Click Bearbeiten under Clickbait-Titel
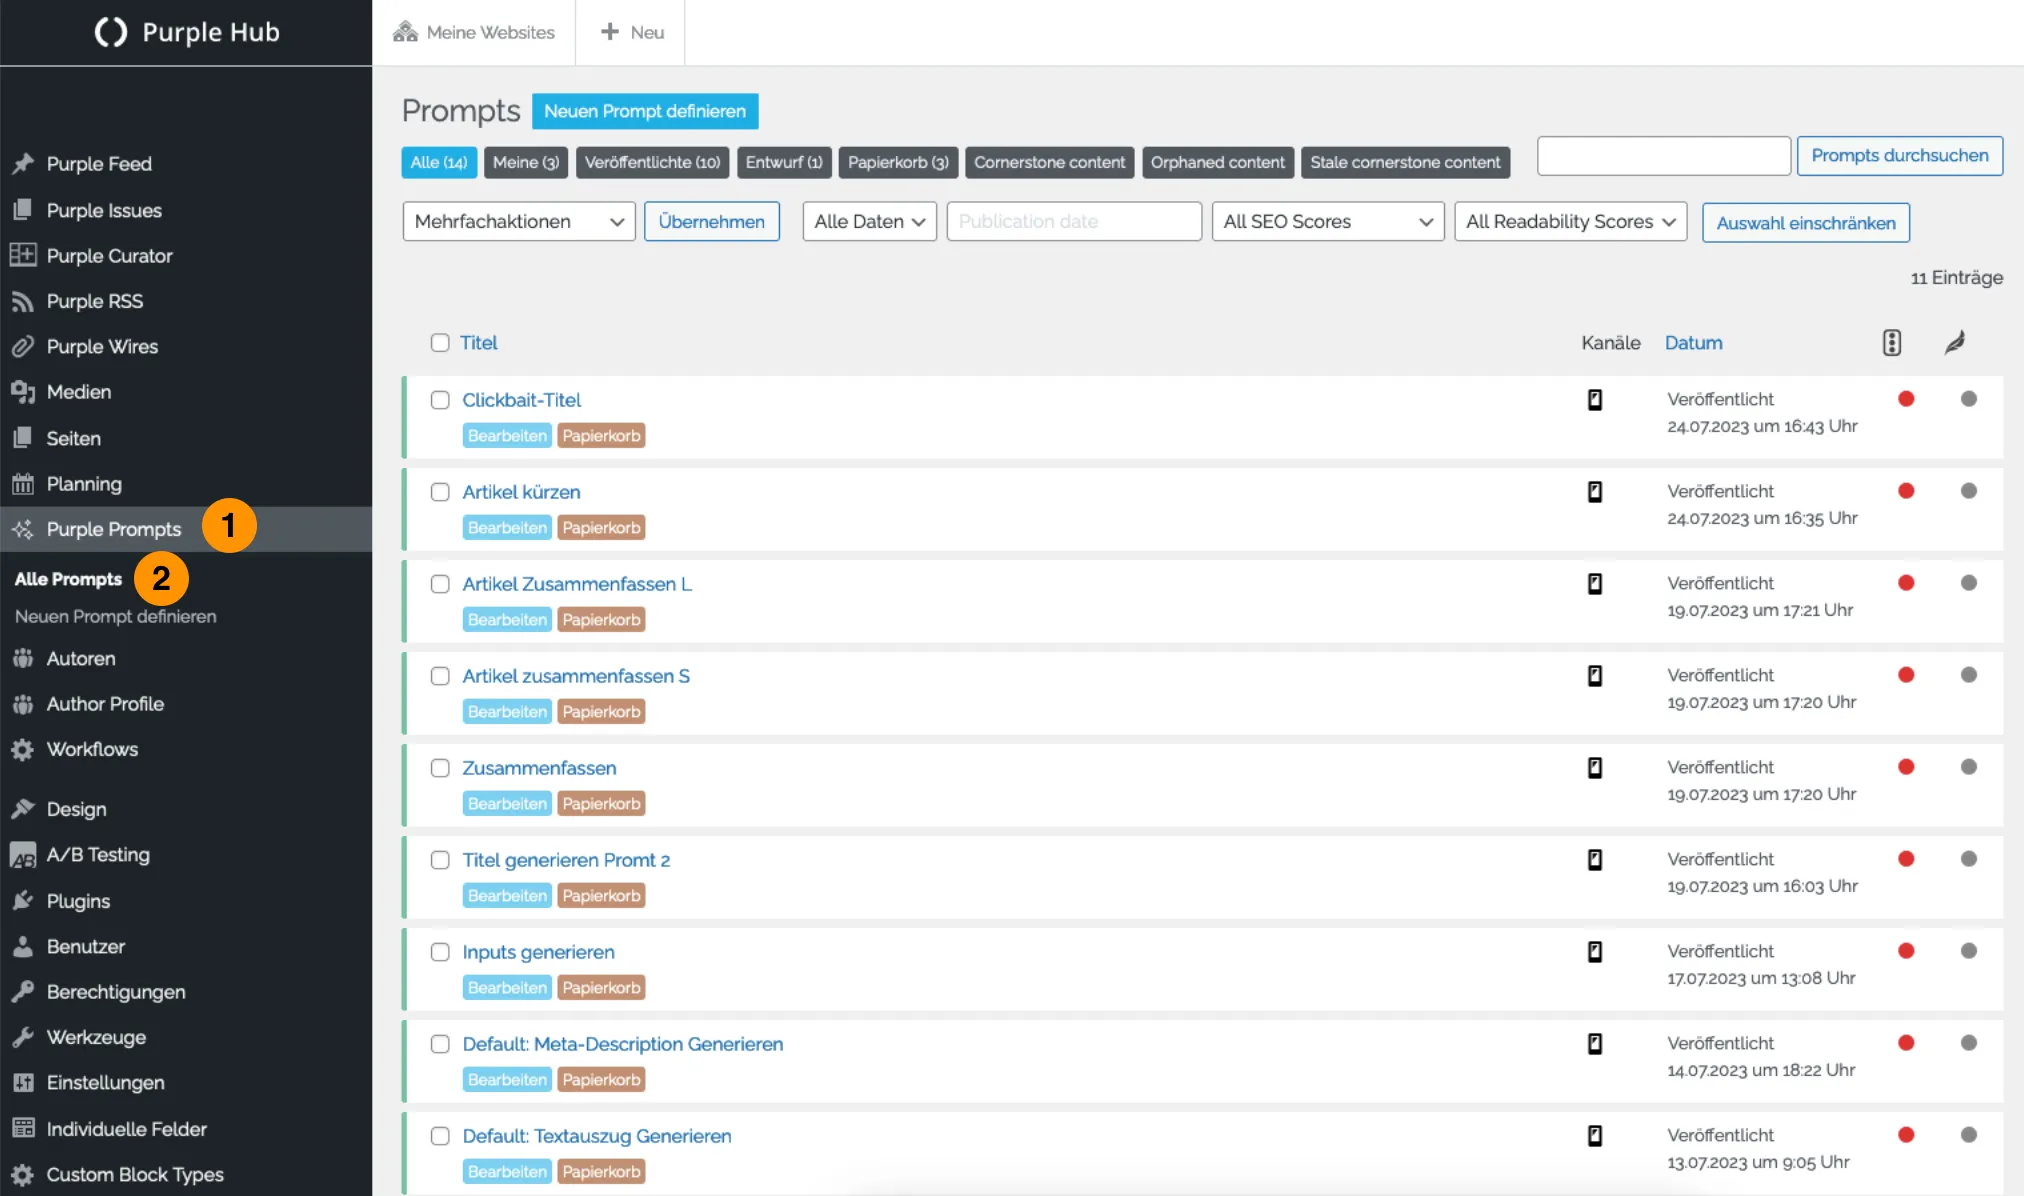2024x1196 pixels. click(507, 436)
